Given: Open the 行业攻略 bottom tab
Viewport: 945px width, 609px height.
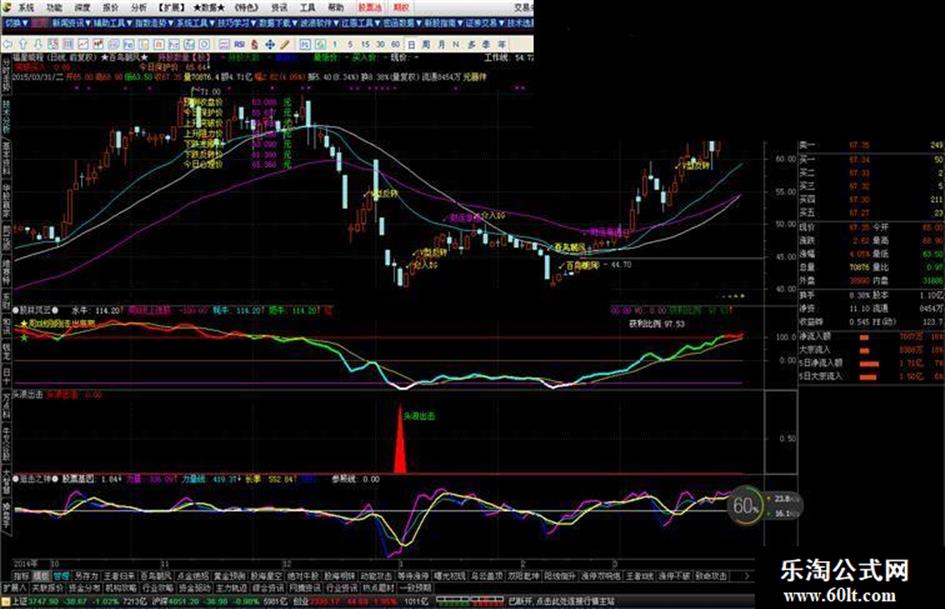Looking at the screenshot, I should [x=158, y=587].
